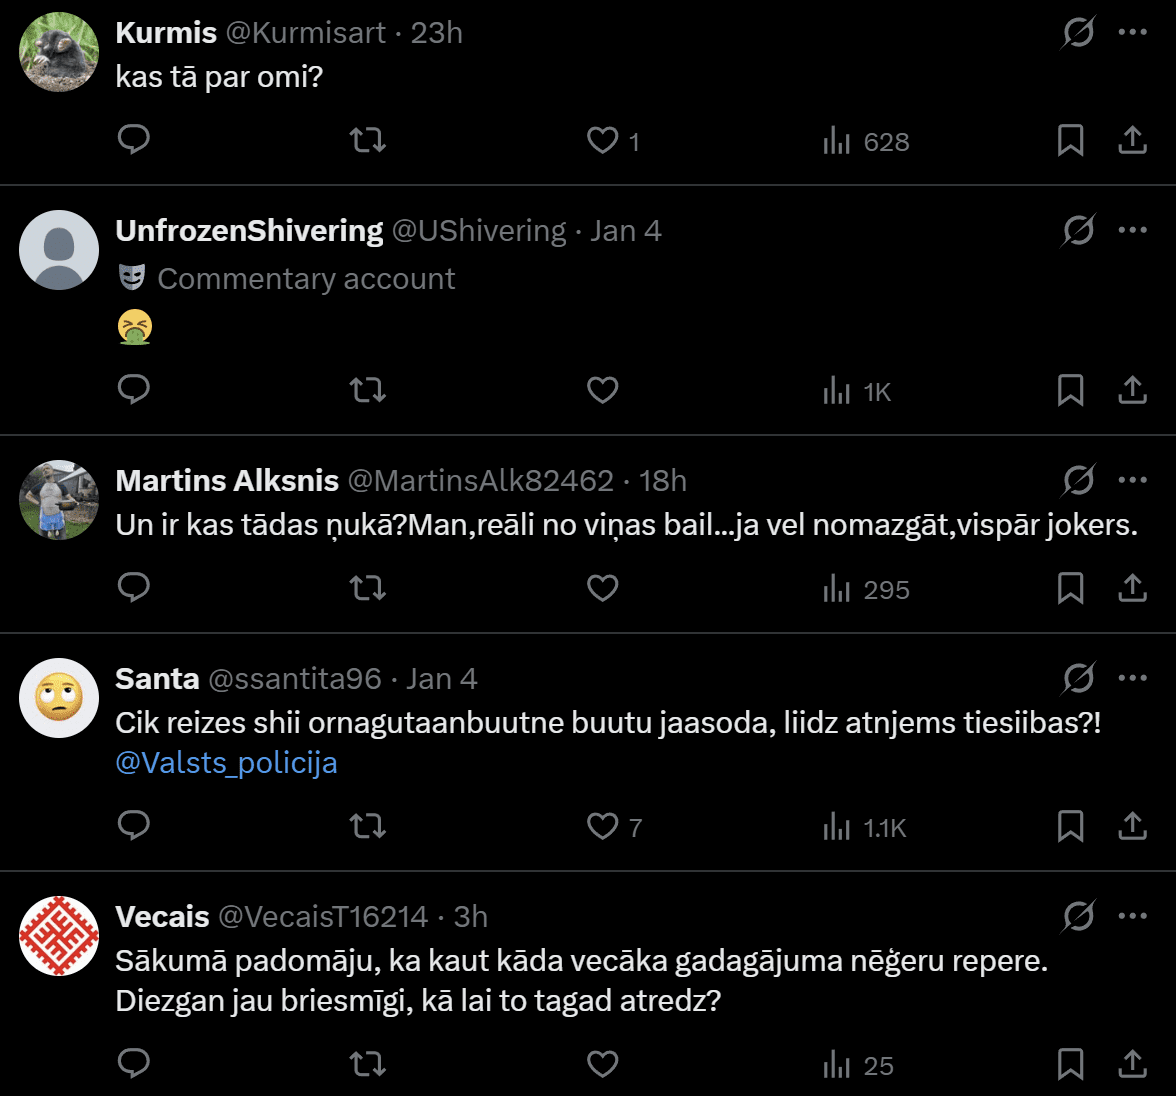The width and height of the screenshot is (1176, 1096).
Task: Click Kurmis's mole profile avatar
Action: pyautogui.click(x=60, y=52)
